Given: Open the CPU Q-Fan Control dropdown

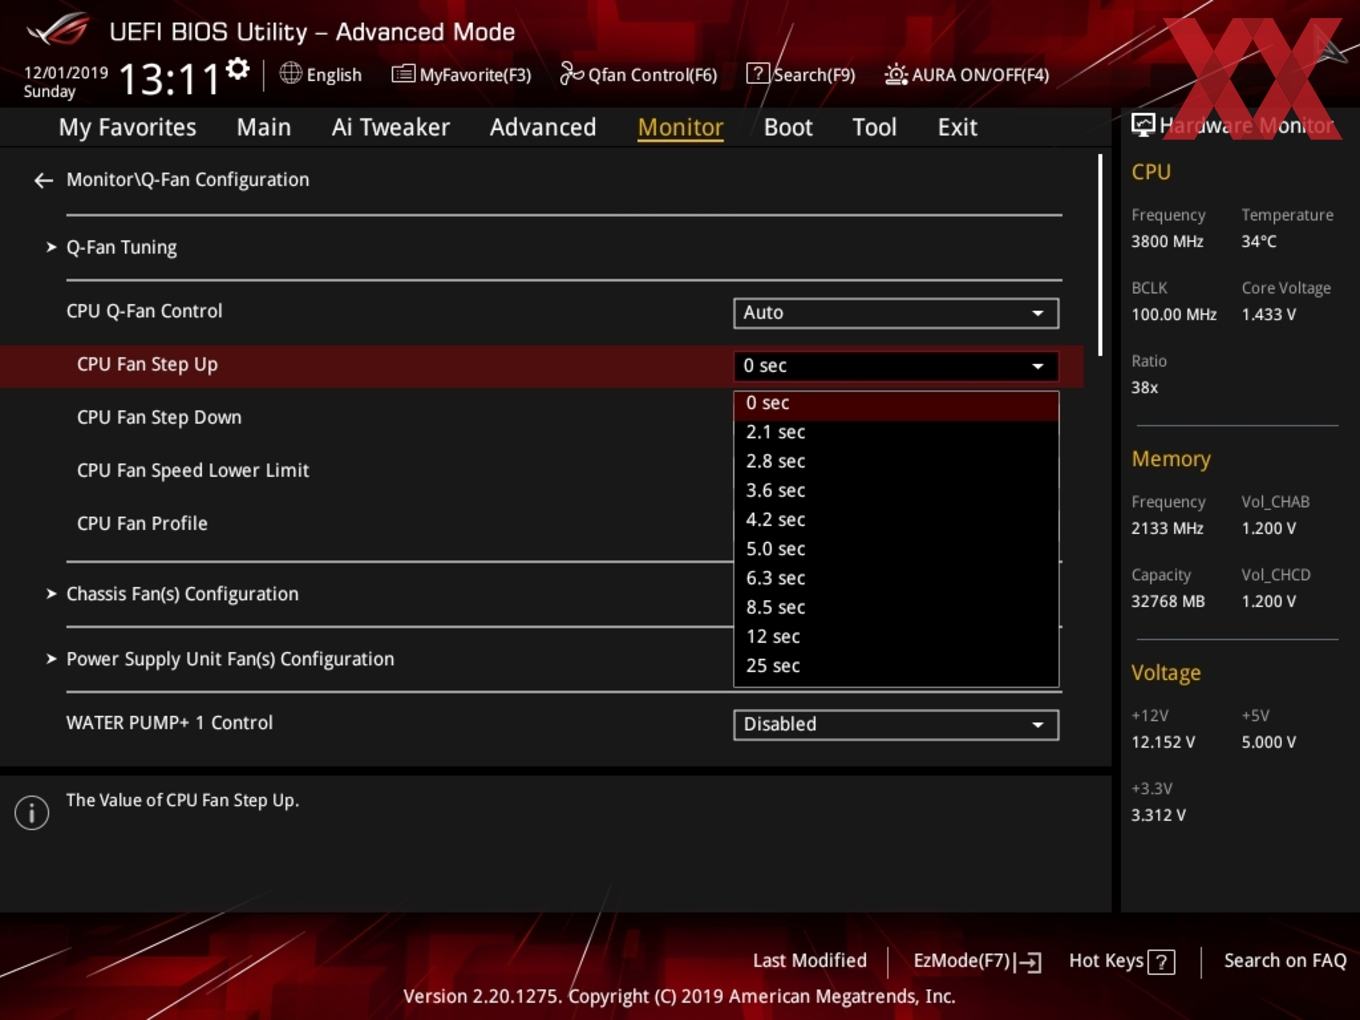Looking at the screenshot, I should click(896, 313).
